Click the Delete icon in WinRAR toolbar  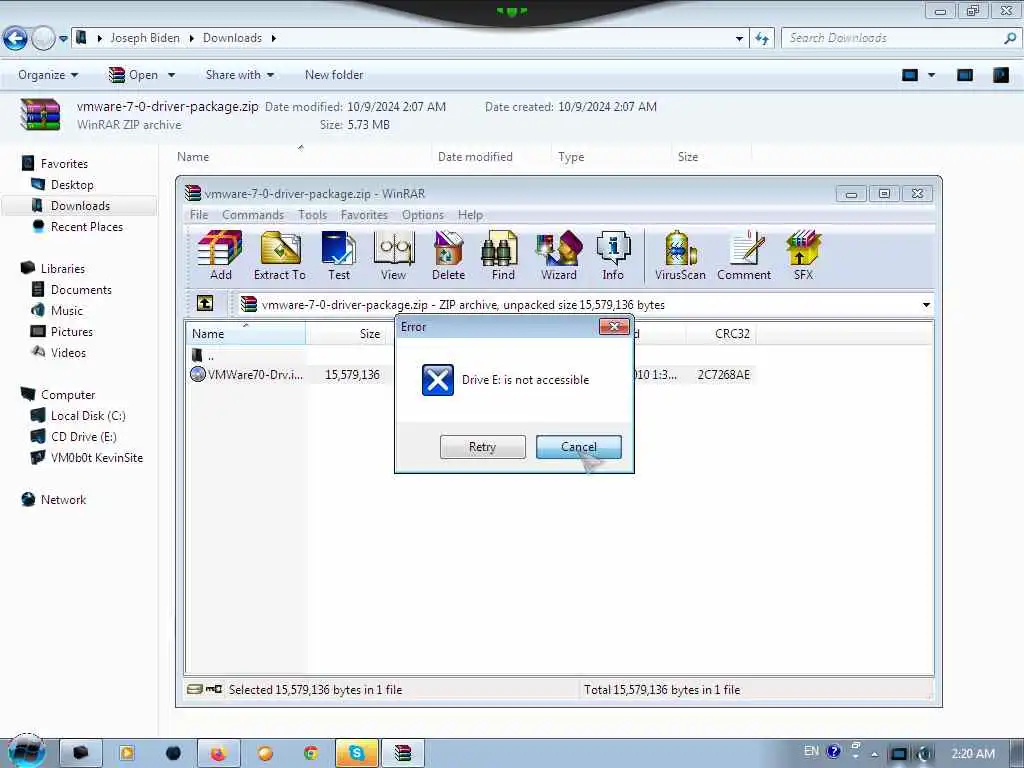(x=448, y=255)
